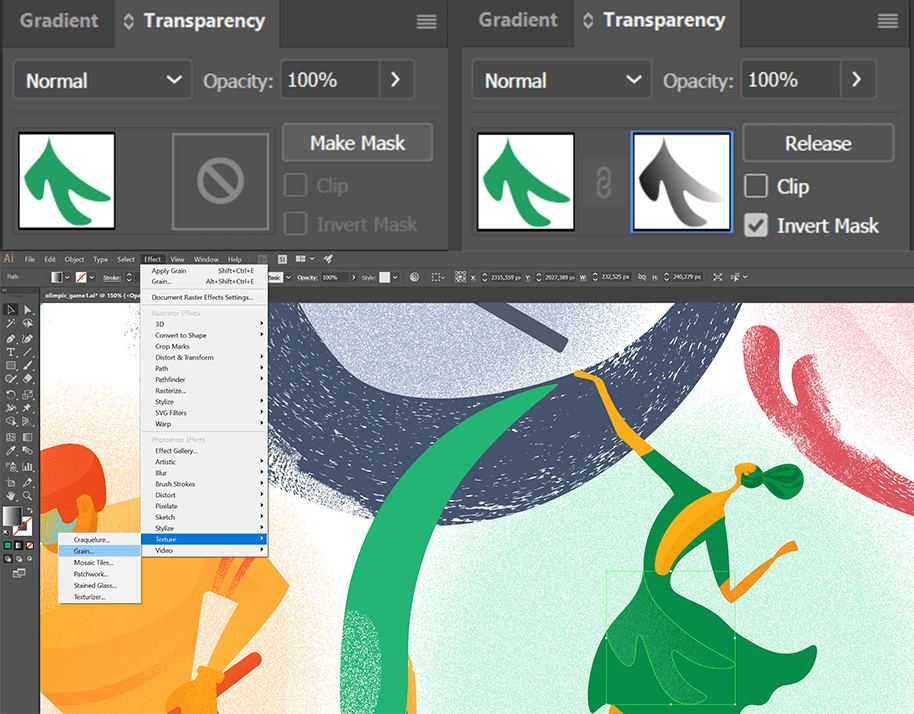The width and height of the screenshot is (914, 714).
Task: Open the left Transparency panel hamburger menu
Action: (x=426, y=22)
